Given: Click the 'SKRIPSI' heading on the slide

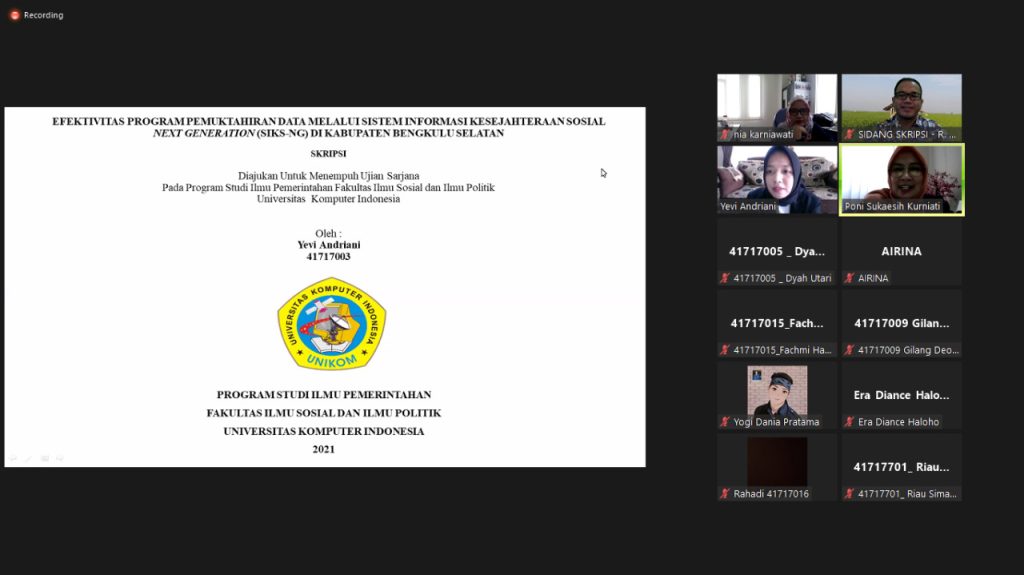Looking at the screenshot, I should 328,154.
